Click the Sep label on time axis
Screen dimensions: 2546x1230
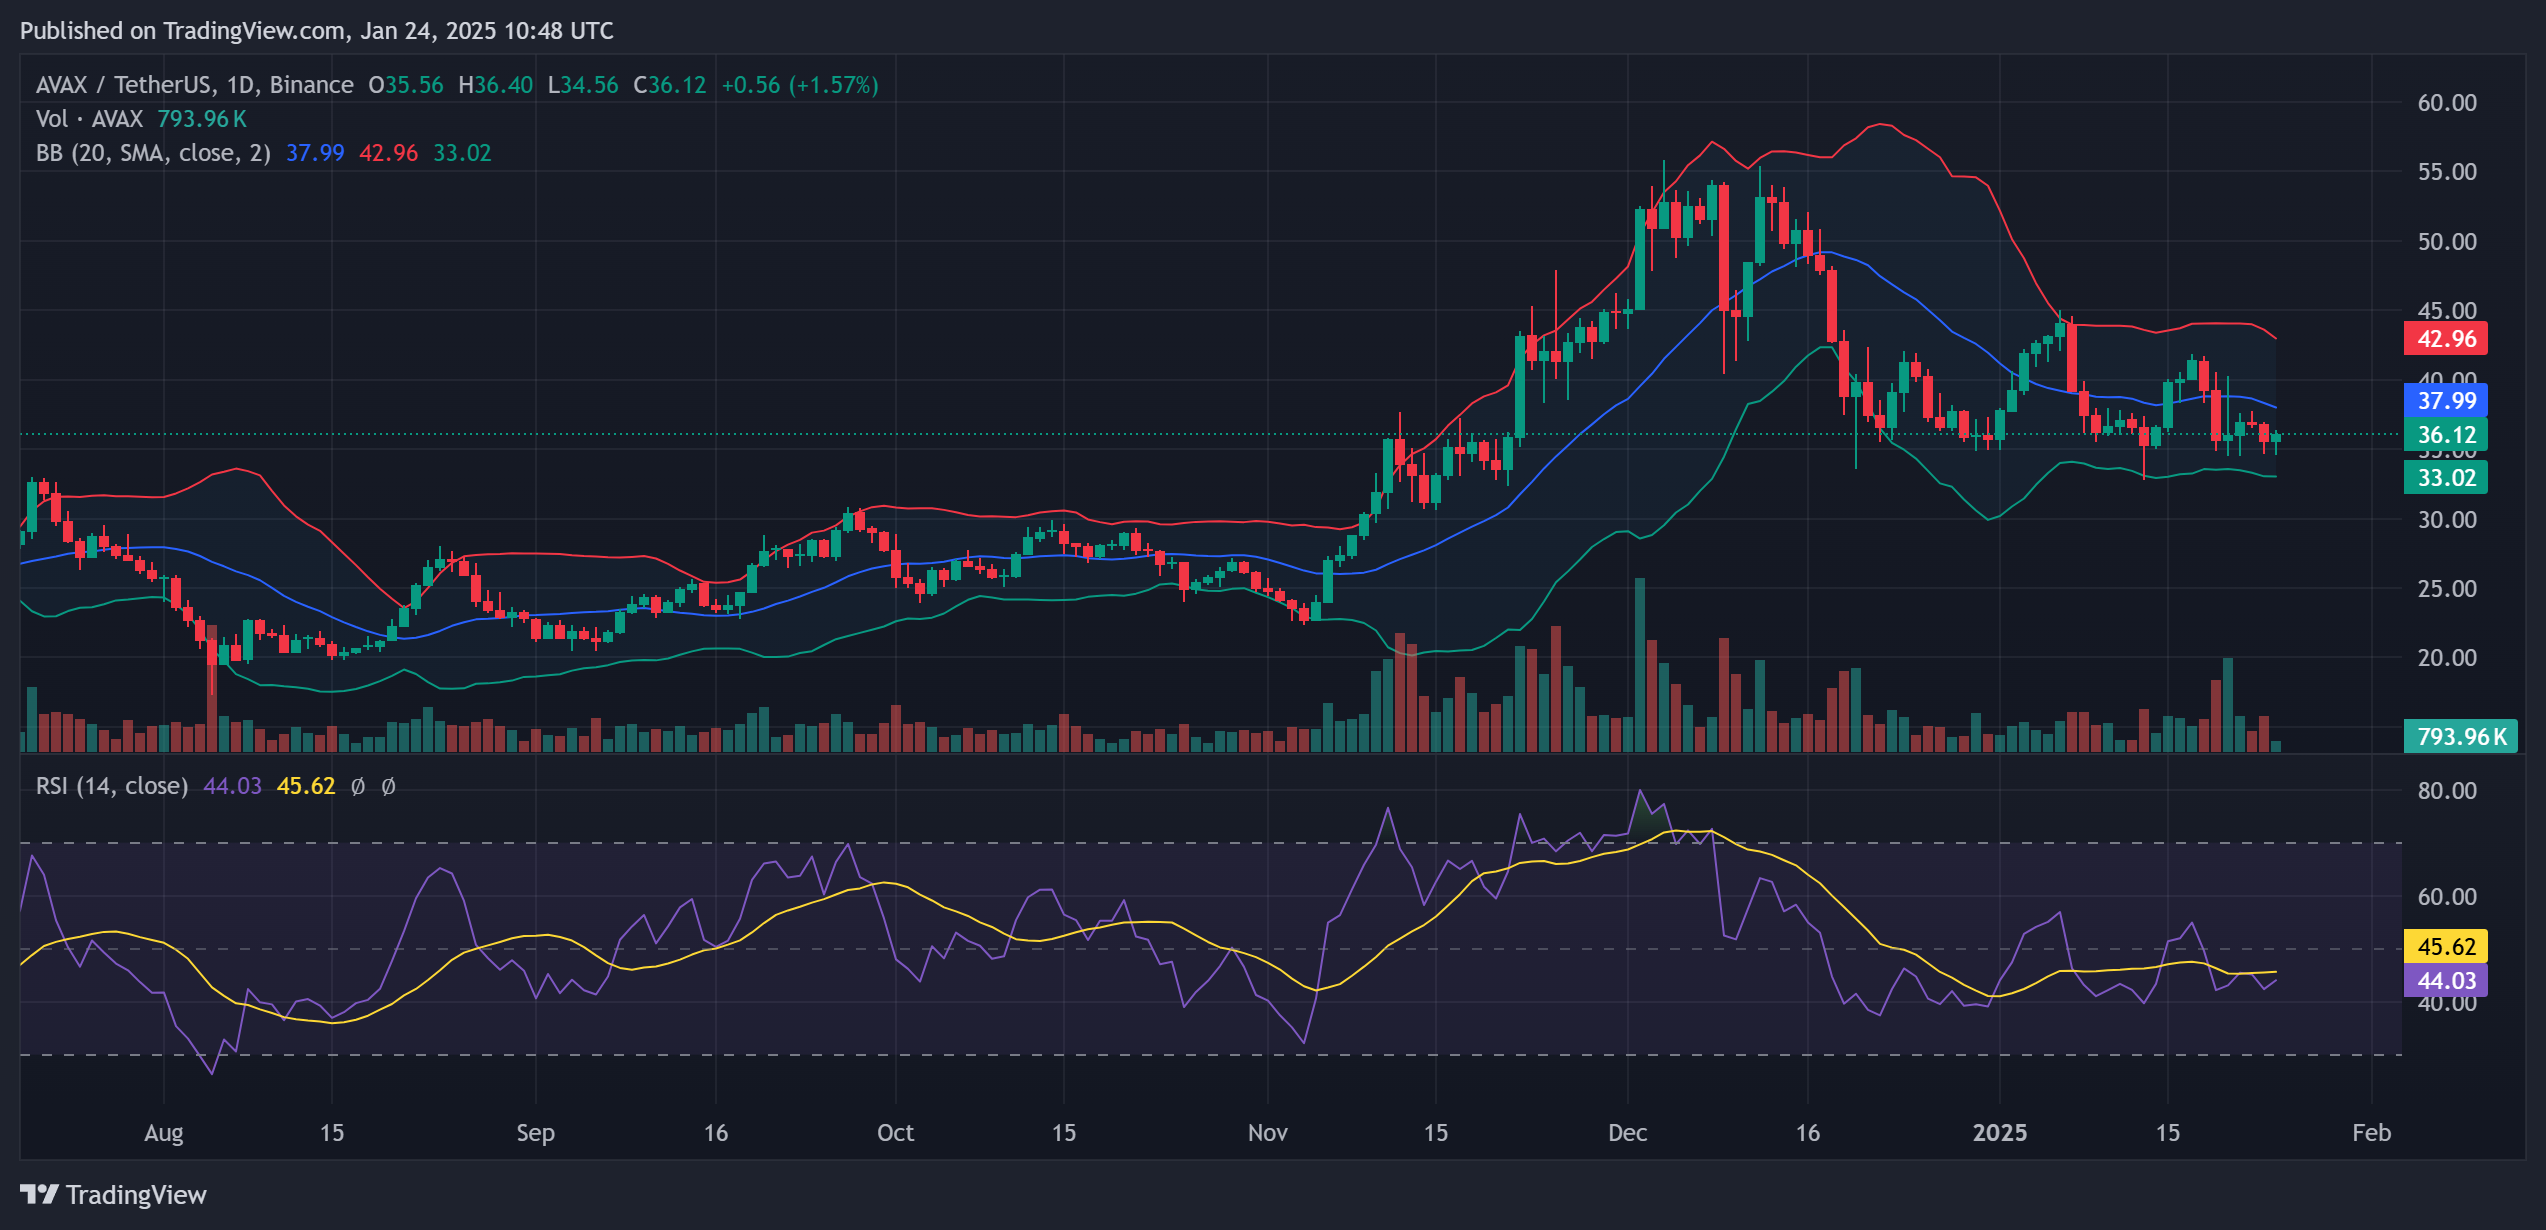click(536, 1133)
